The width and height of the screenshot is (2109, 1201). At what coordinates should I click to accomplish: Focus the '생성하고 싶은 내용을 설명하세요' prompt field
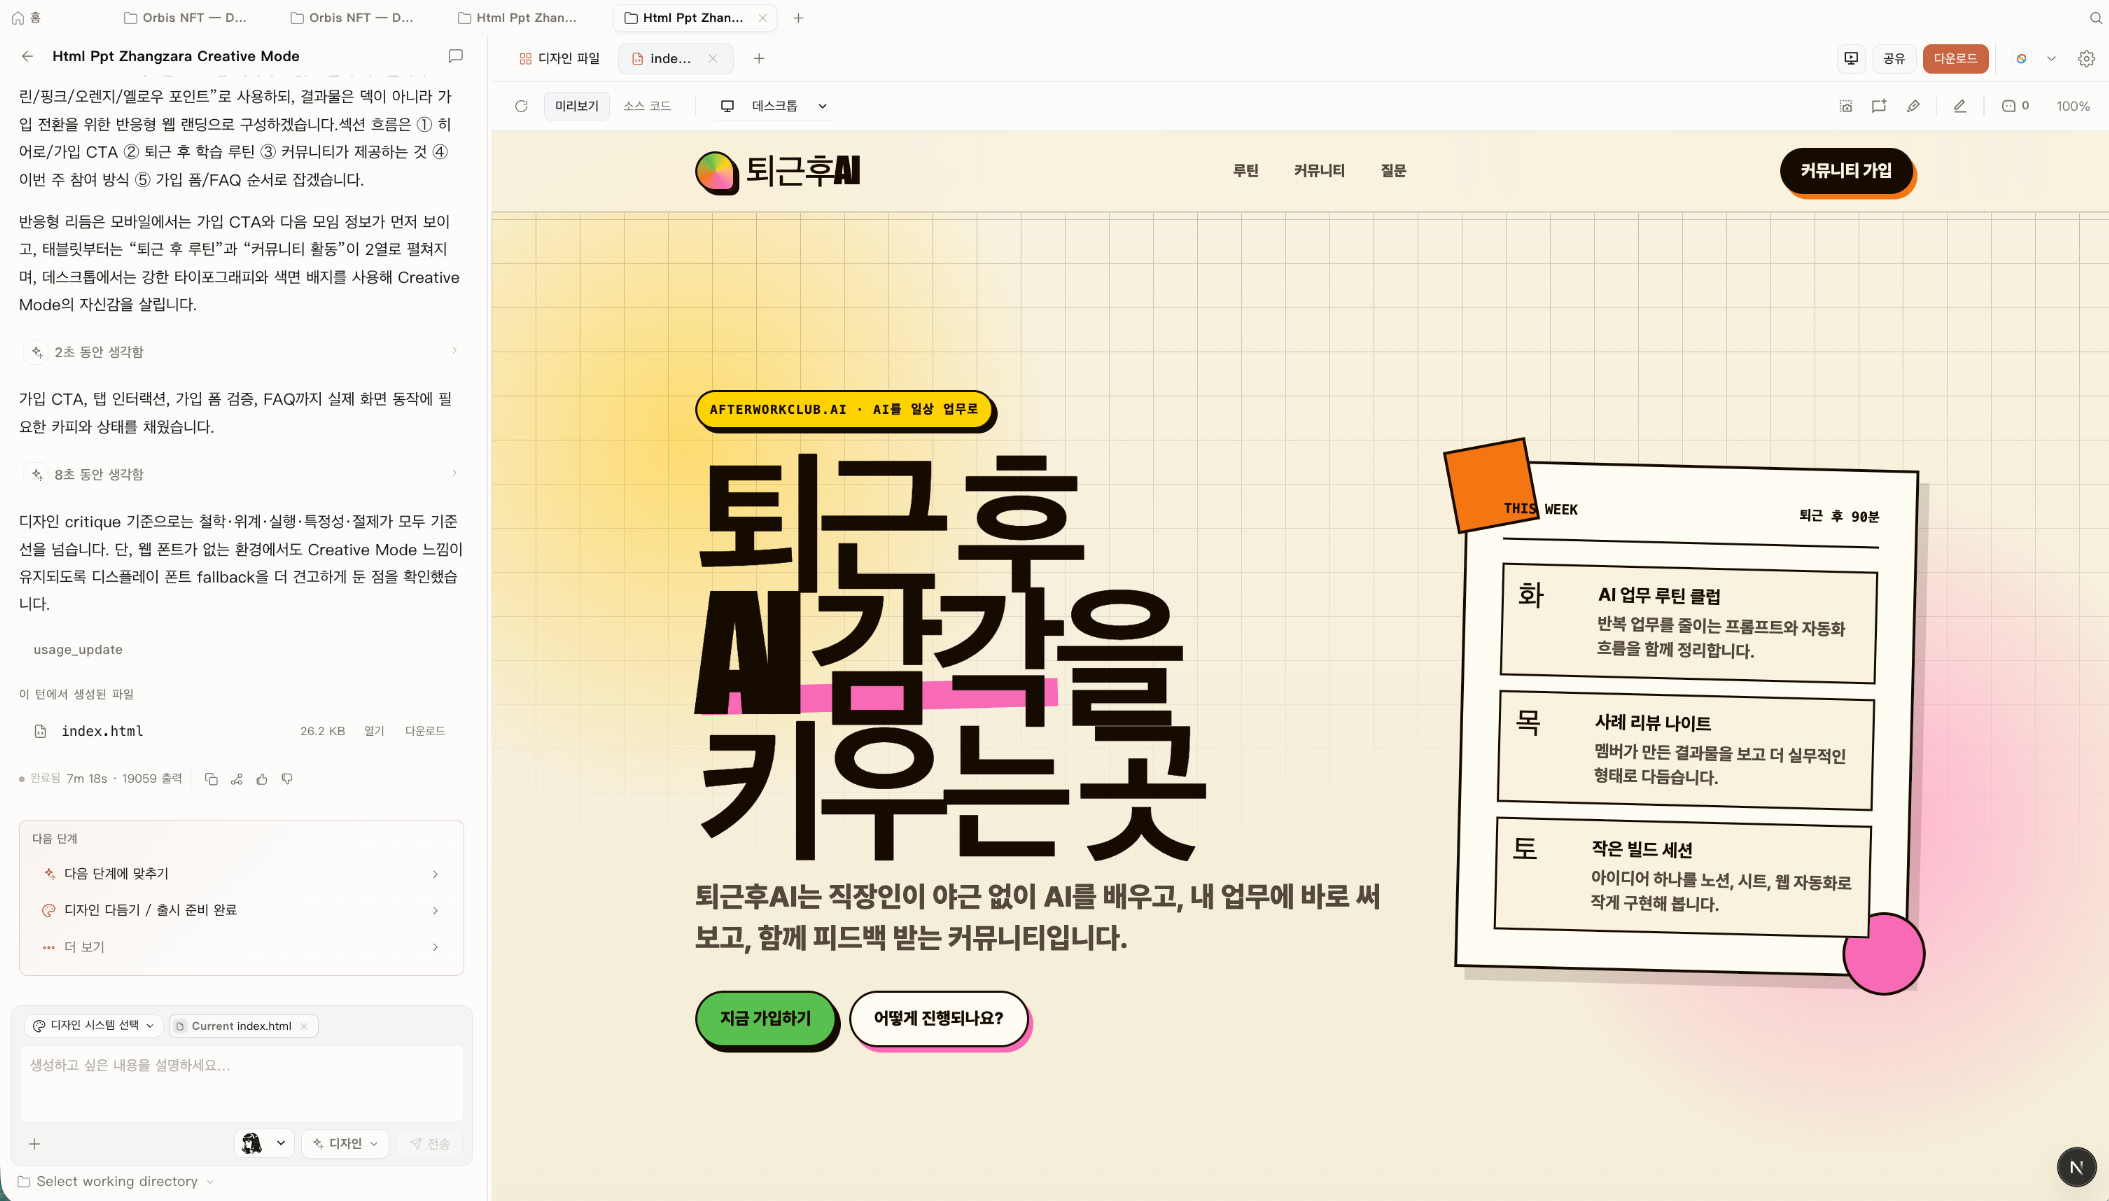tap(241, 1083)
